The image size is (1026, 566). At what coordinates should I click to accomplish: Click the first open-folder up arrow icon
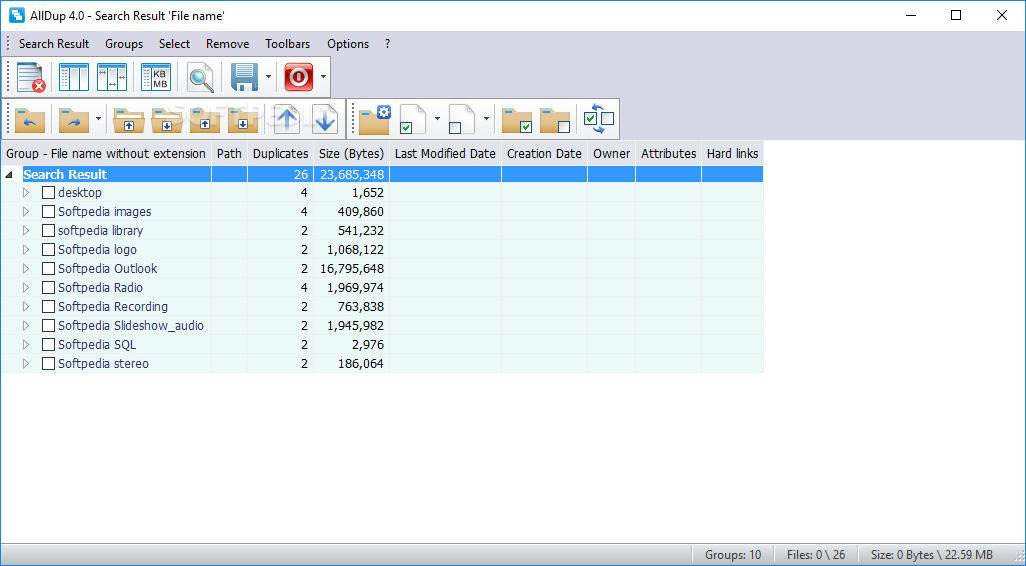(128, 119)
